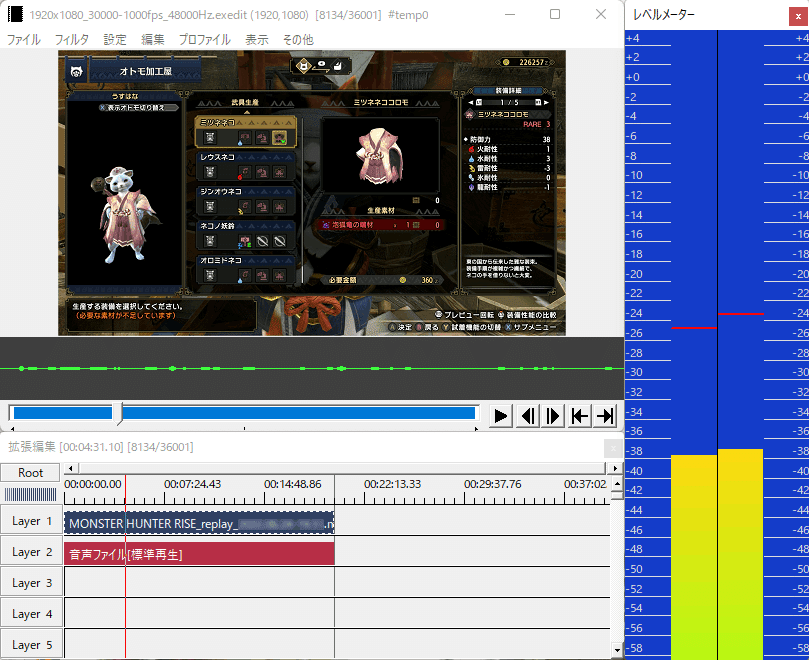Click timeline vertical scroll down arrow
The height and width of the screenshot is (660, 809).
(617, 650)
